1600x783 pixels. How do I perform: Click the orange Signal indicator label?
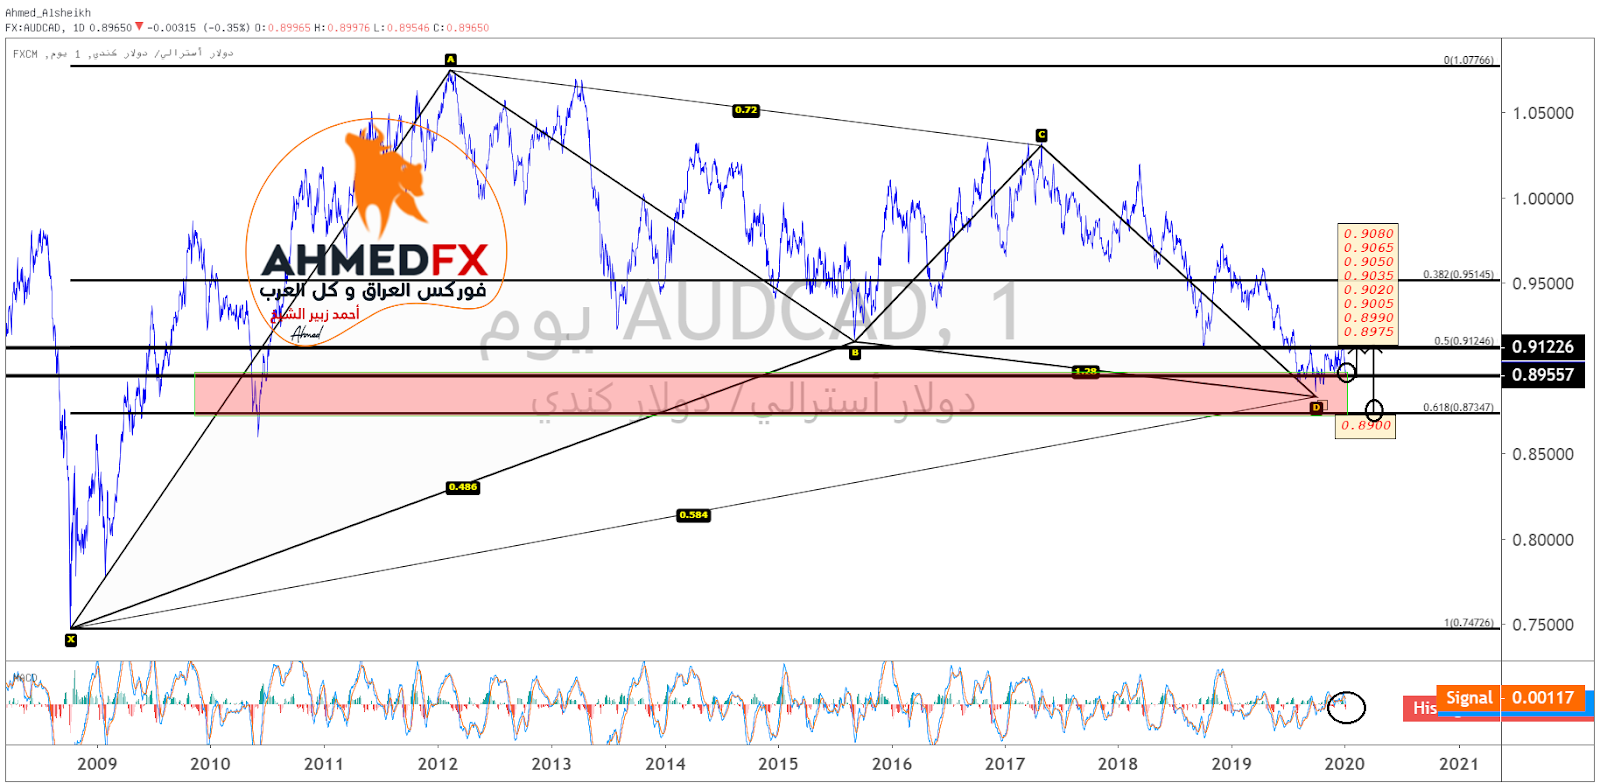1469,698
